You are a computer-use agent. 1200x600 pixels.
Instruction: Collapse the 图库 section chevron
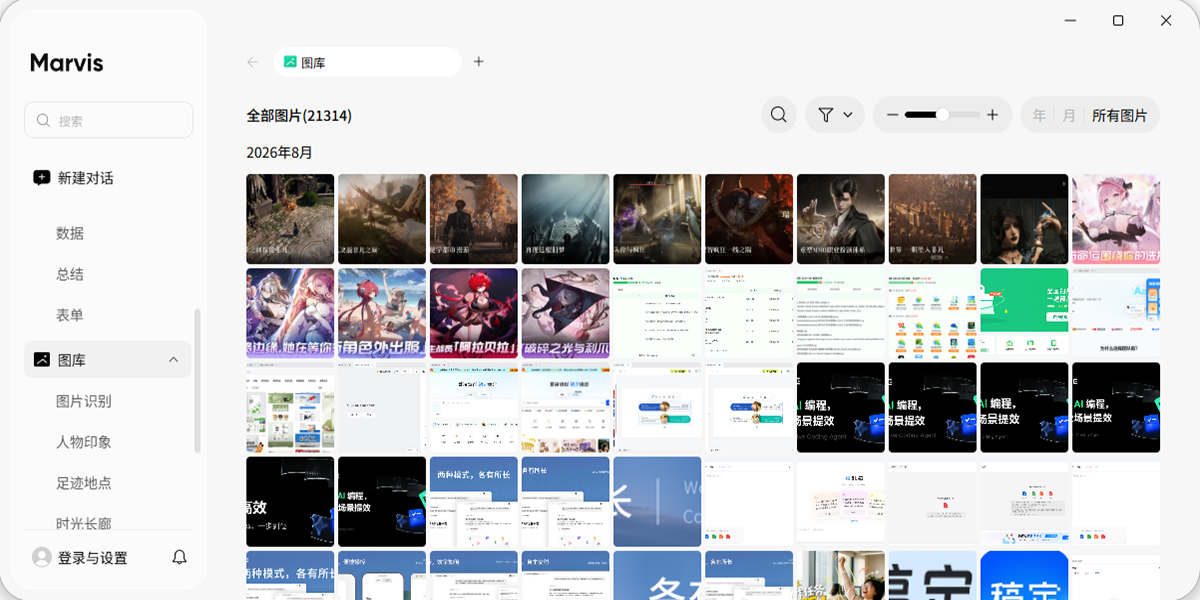point(173,359)
